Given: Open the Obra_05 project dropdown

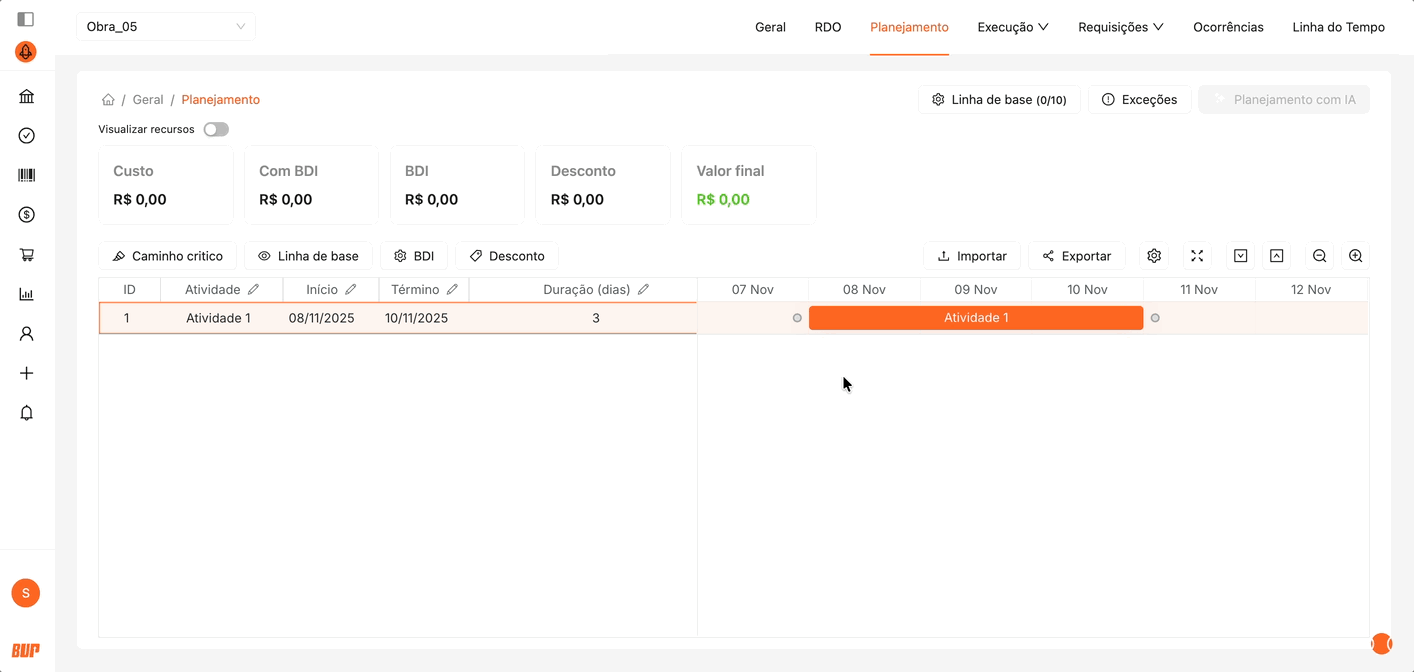Looking at the screenshot, I should point(166,26).
